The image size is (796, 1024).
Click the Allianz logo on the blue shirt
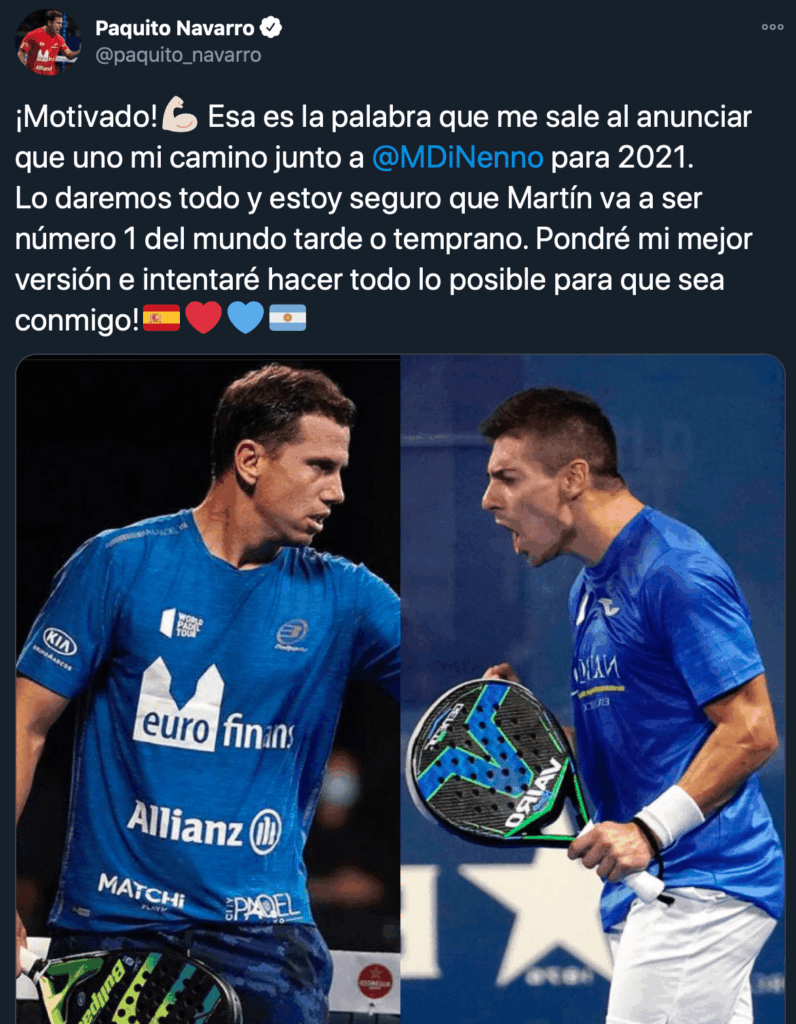(x=204, y=827)
